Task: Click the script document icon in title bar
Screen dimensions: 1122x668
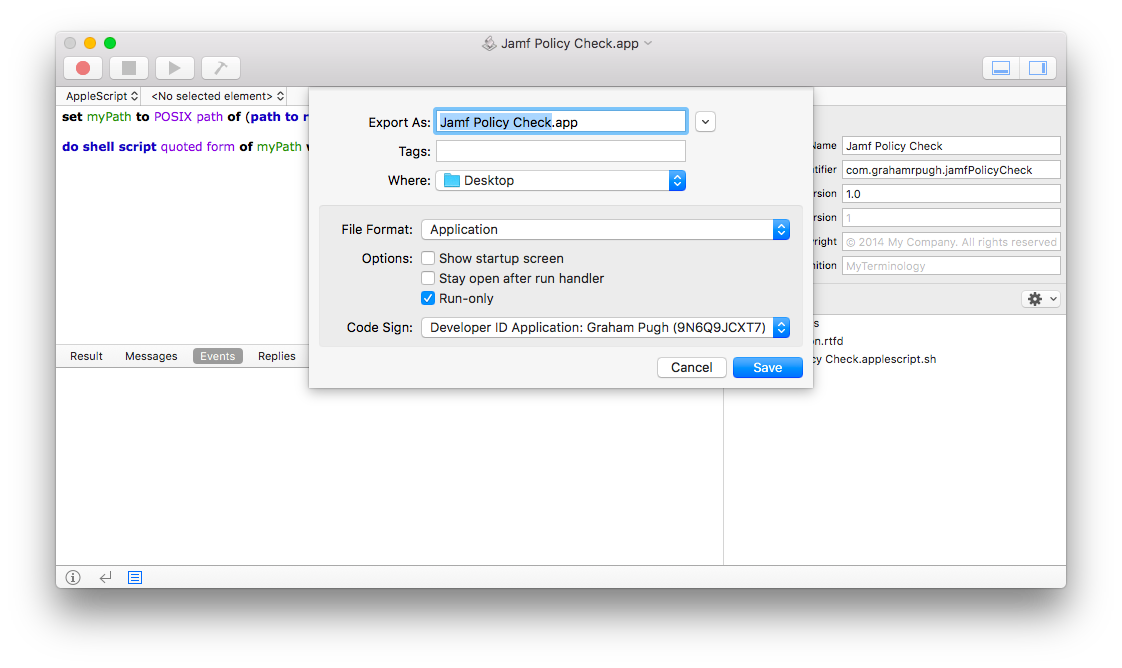Action: (489, 44)
